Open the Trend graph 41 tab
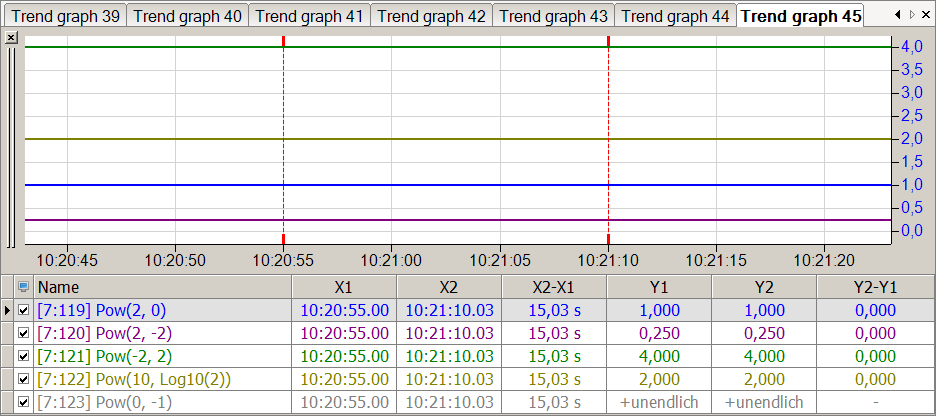 pyautogui.click(x=309, y=16)
